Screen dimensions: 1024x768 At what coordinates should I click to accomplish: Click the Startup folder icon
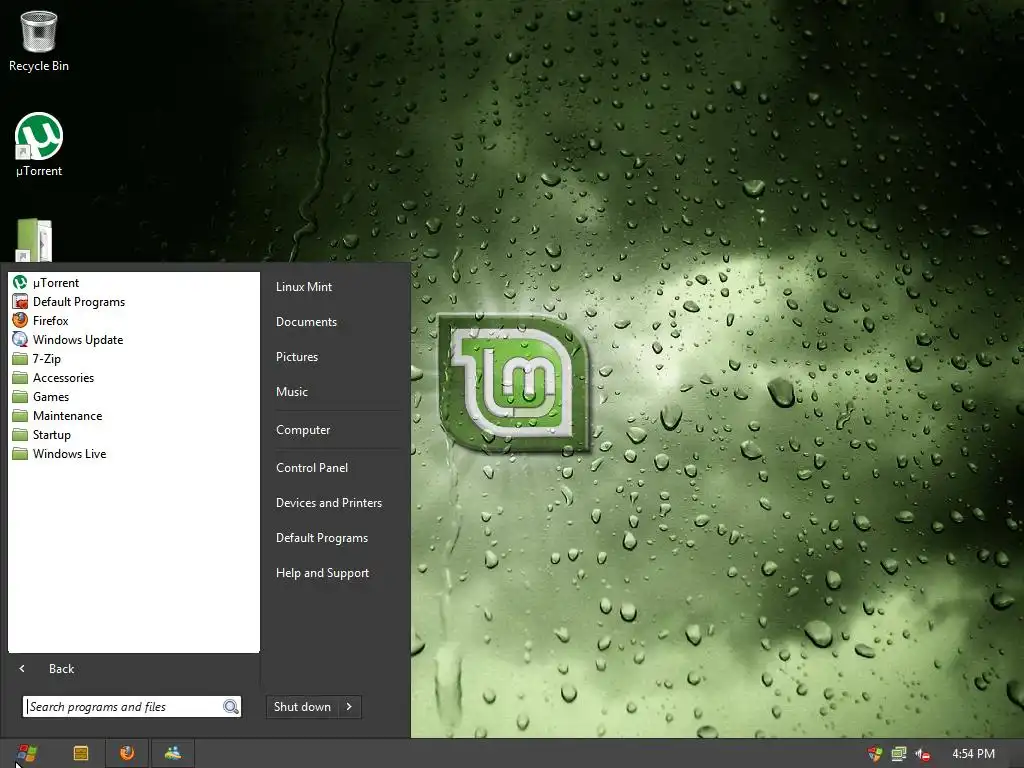[x=20, y=434]
